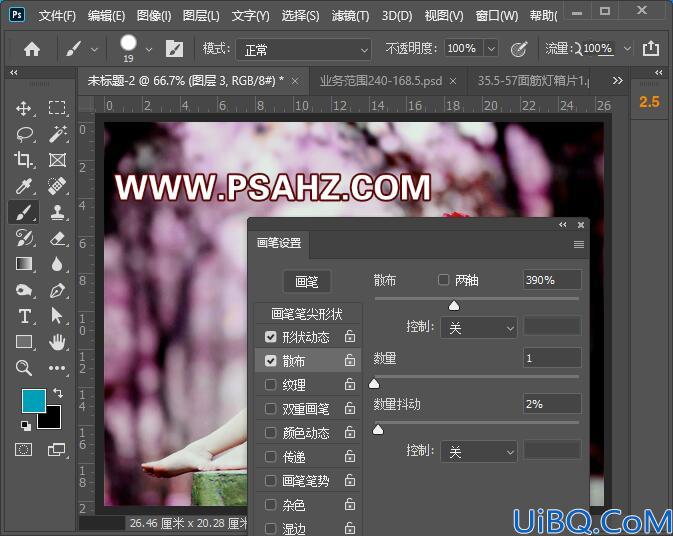Enable 双重画笔 checkbox
673x536 pixels.
270,409
